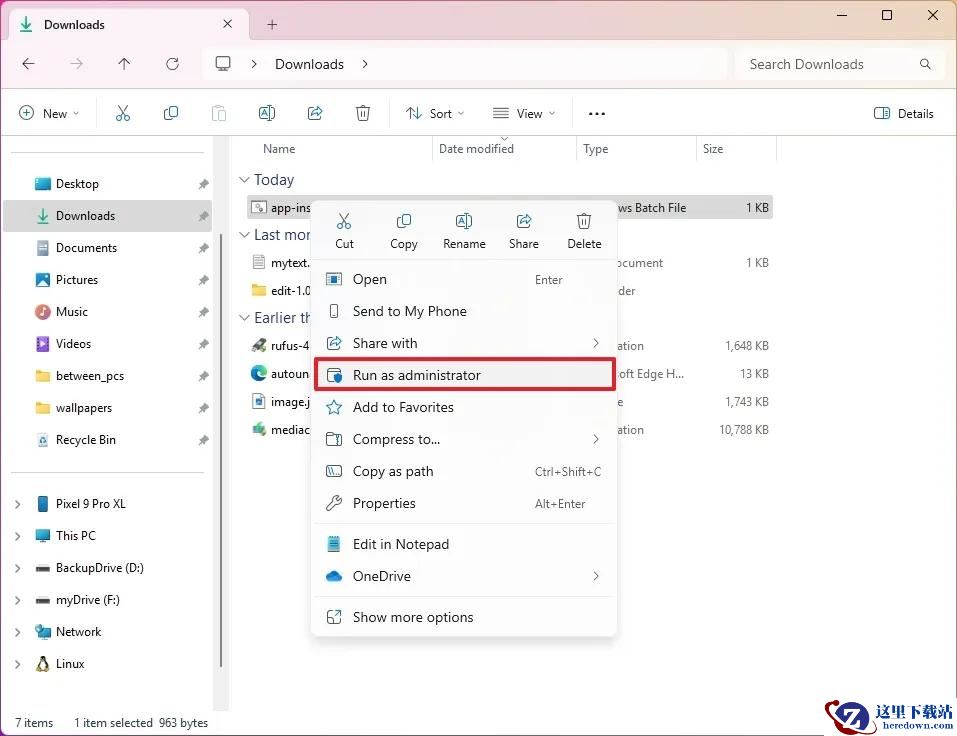The image size is (957, 736).
Task: Select Run as administrator
Action: 464,375
